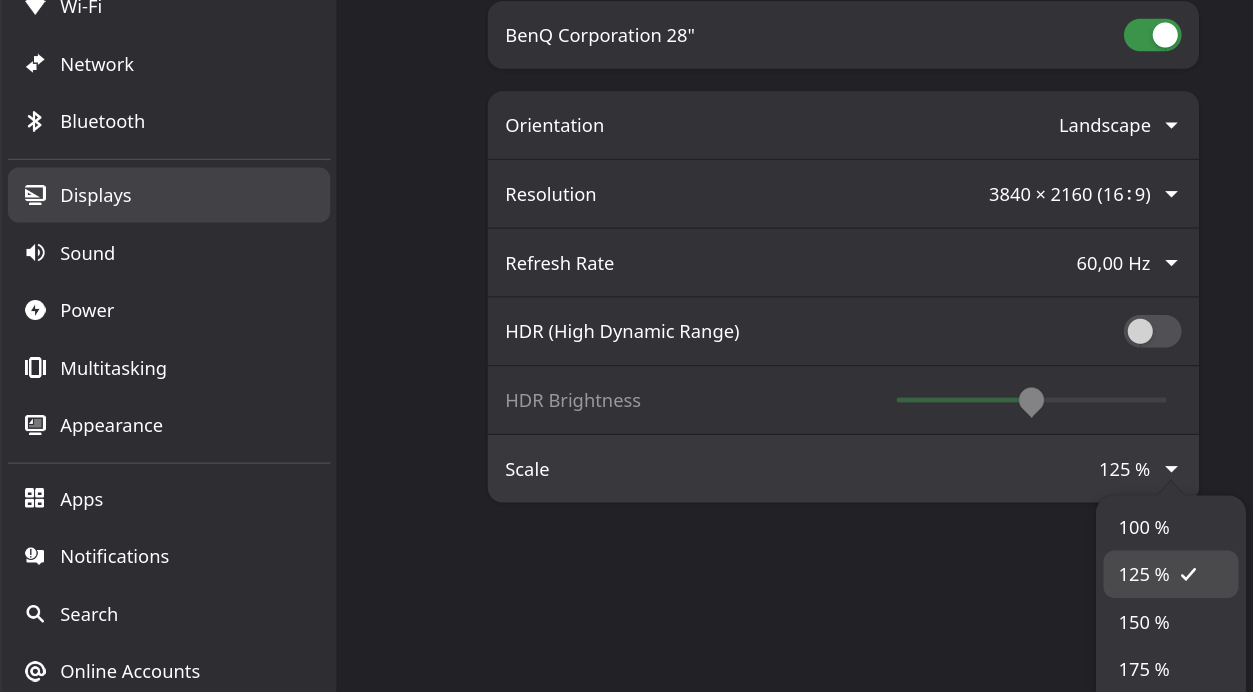The image size is (1253, 692).
Task: Click the Bluetooth icon in sidebar
Action: pyautogui.click(x=35, y=121)
